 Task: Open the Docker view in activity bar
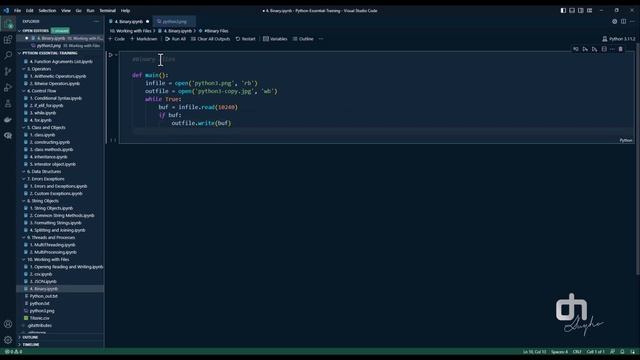coord(8,120)
